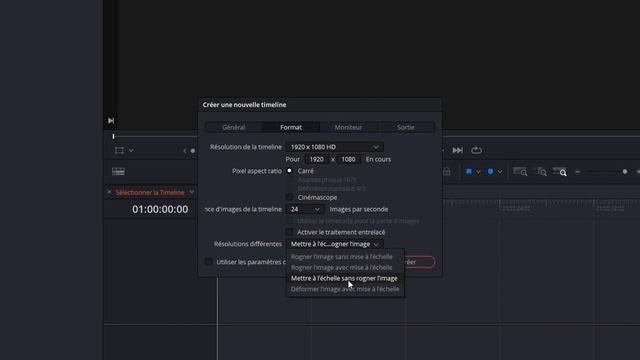Expand the frame rate 24 dropdown
This screenshot has height=360, width=640.
[304, 209]
